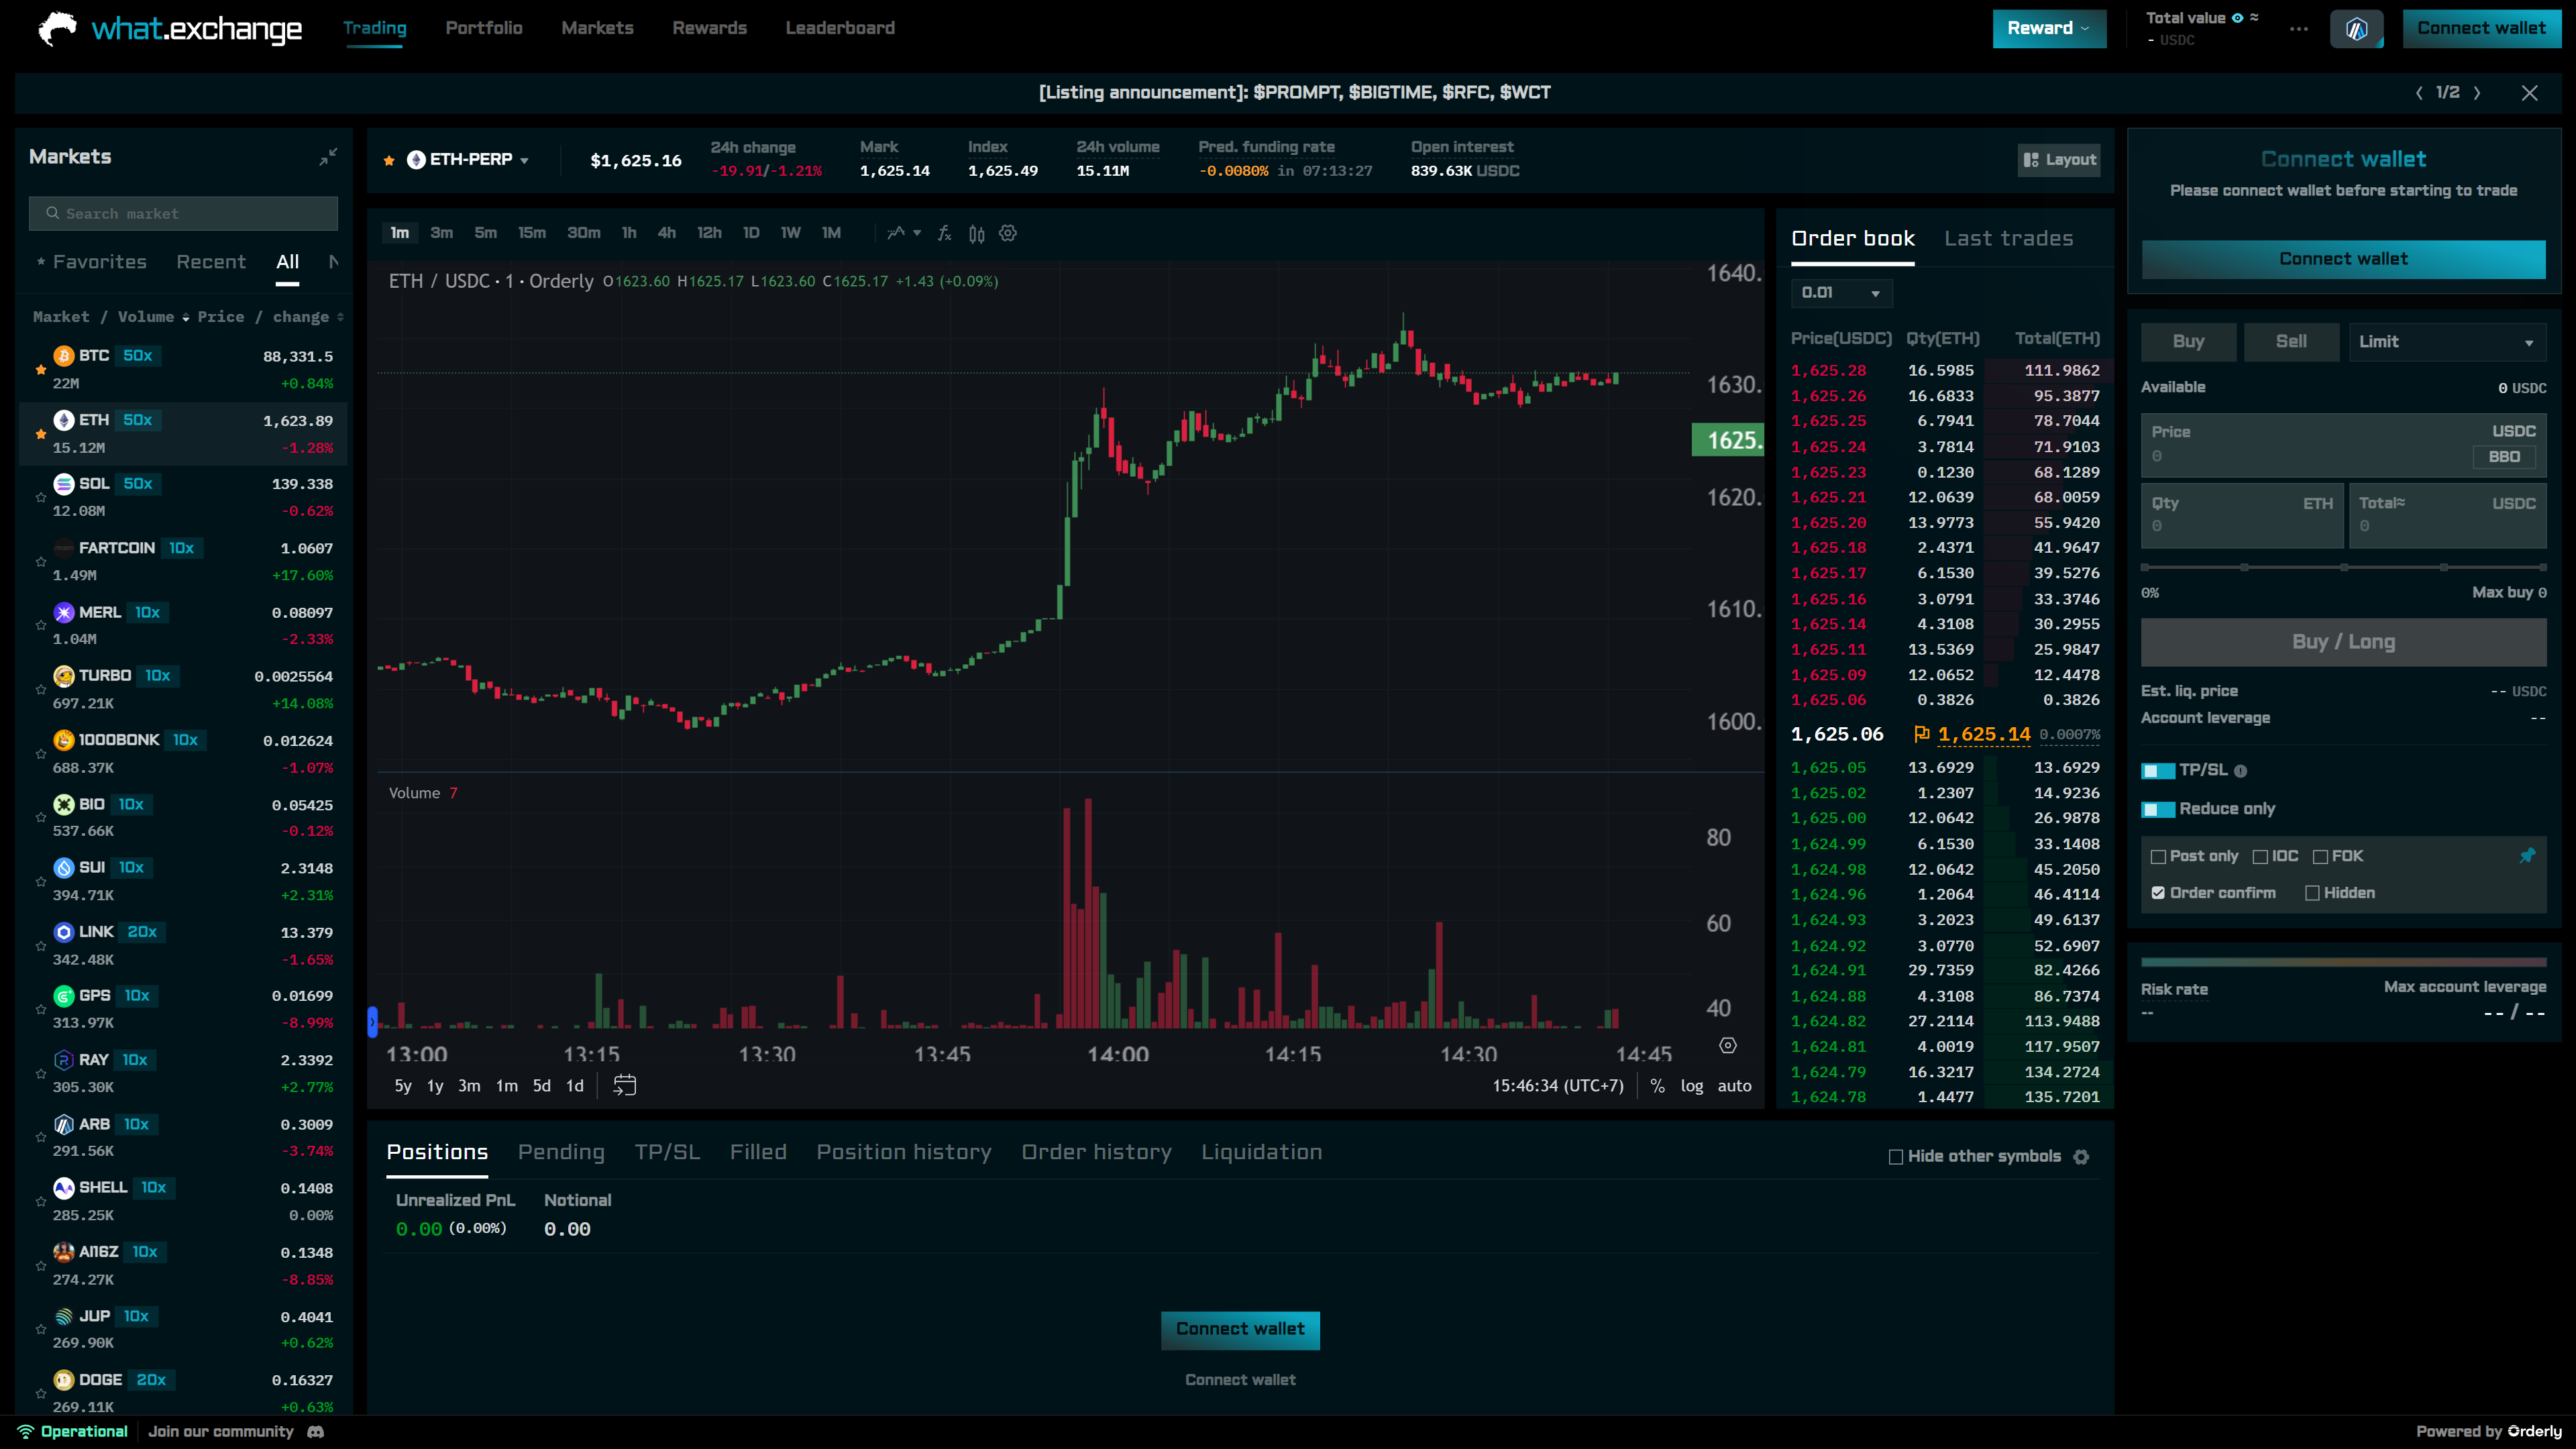Click the fx functions icon on the chart

tap(943, 232)
